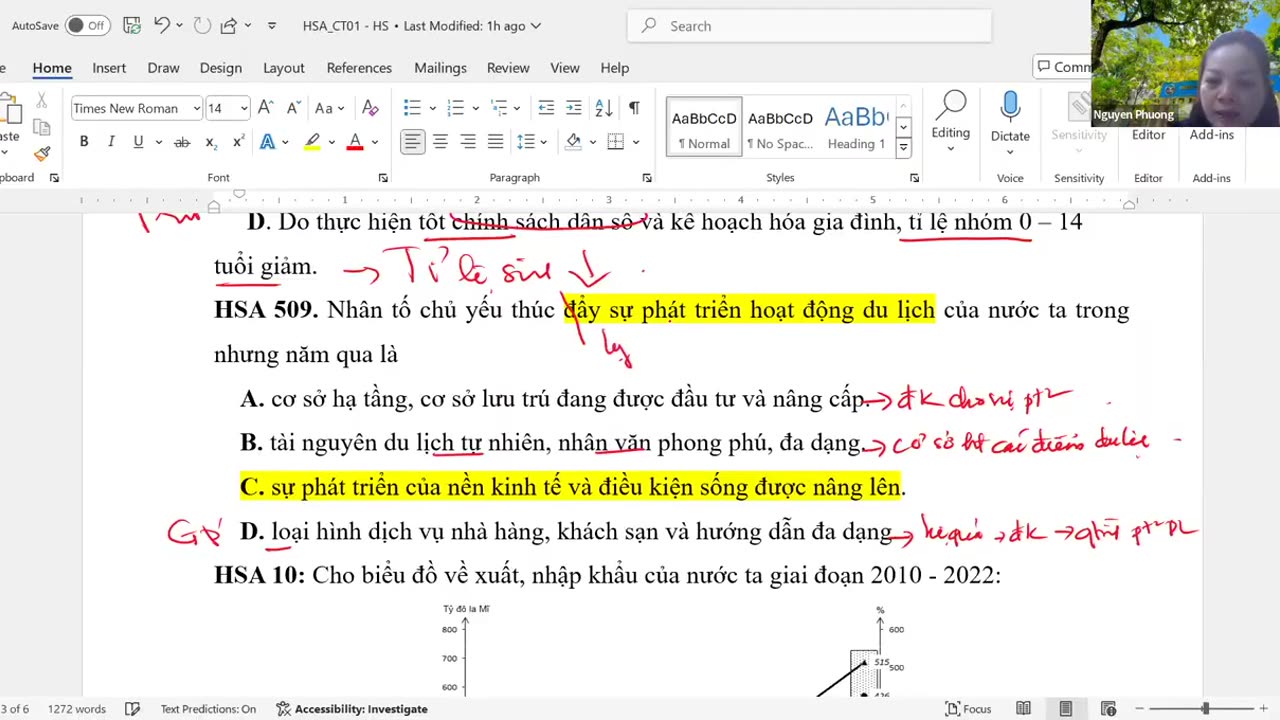Image resolution: width=1280 pixels, height=720 pixels.
Task: Apply the No Spacing style
Action: pos(780,127)
